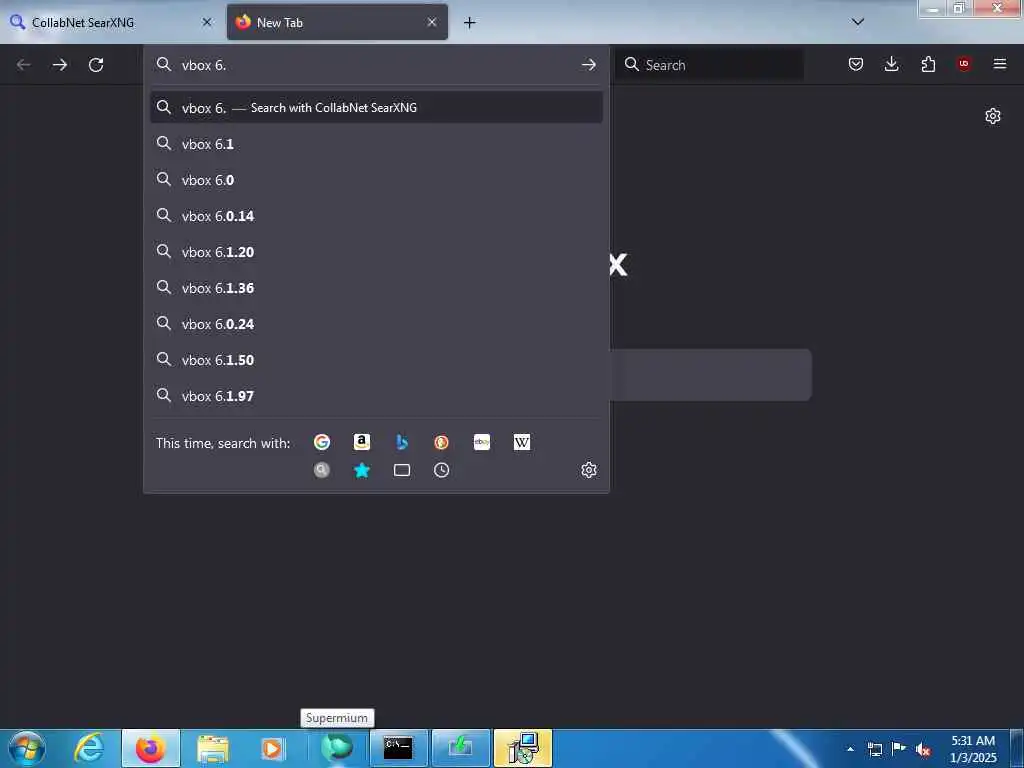Search history using the clock icon

coord(441,470)
